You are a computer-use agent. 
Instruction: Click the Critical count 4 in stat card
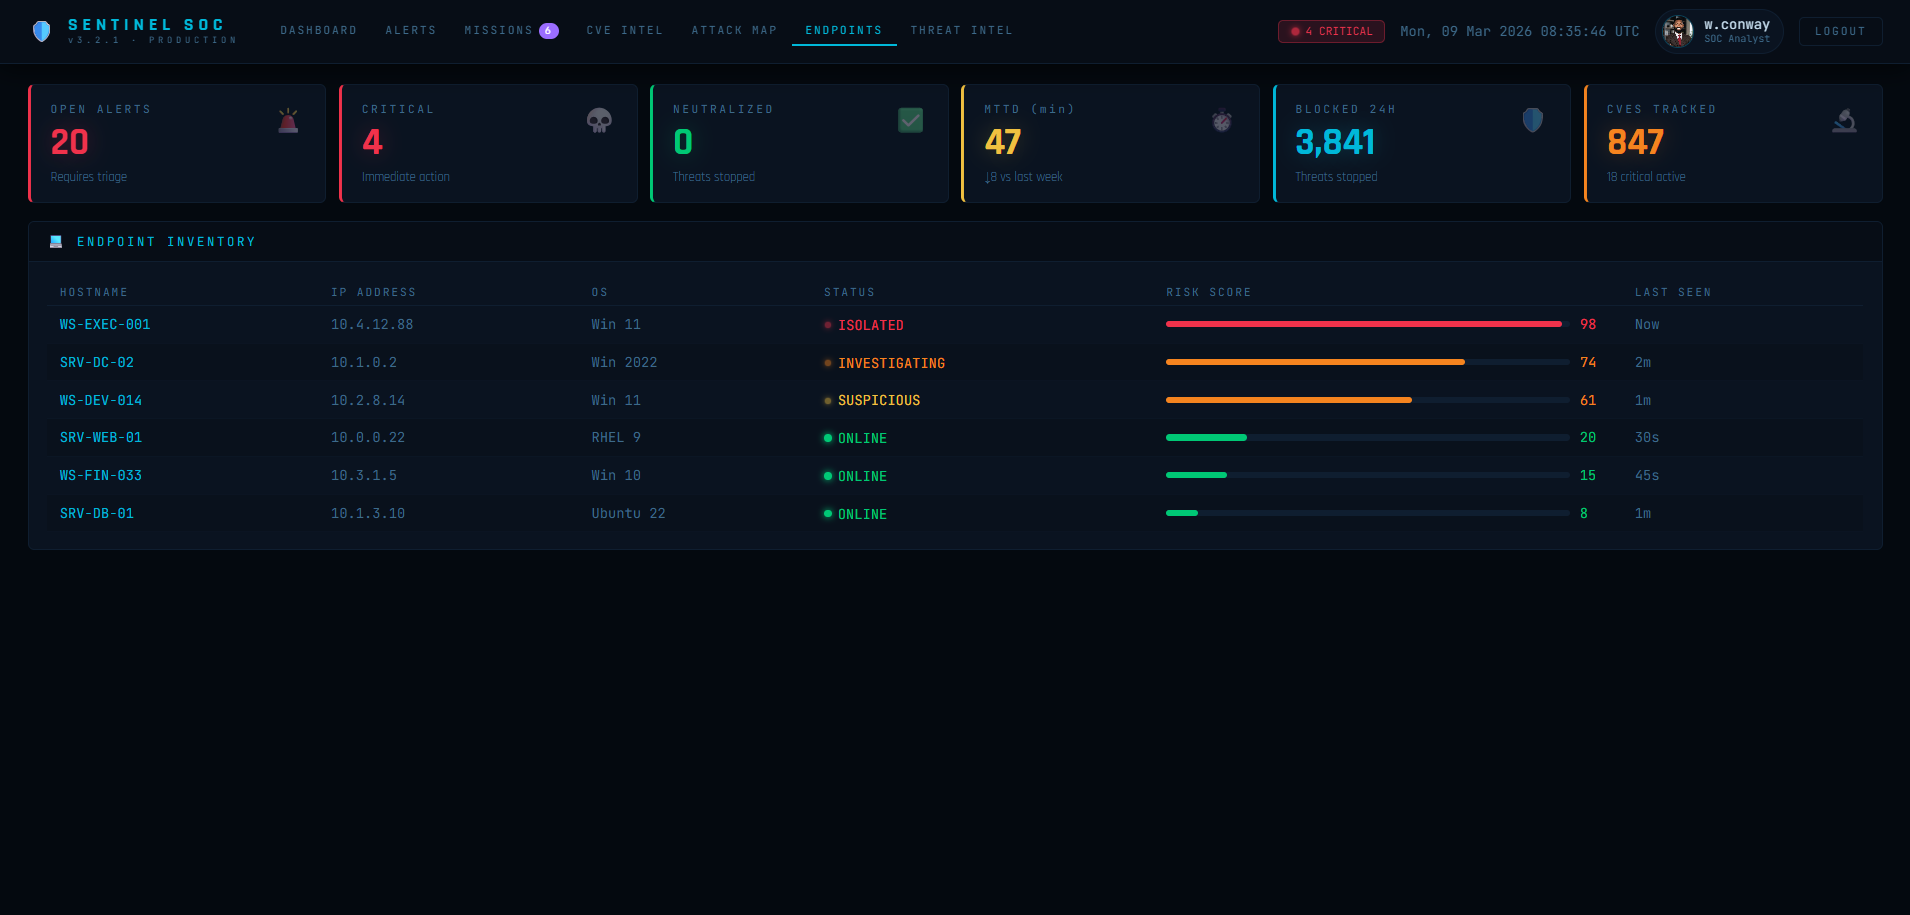coord(372,143)
